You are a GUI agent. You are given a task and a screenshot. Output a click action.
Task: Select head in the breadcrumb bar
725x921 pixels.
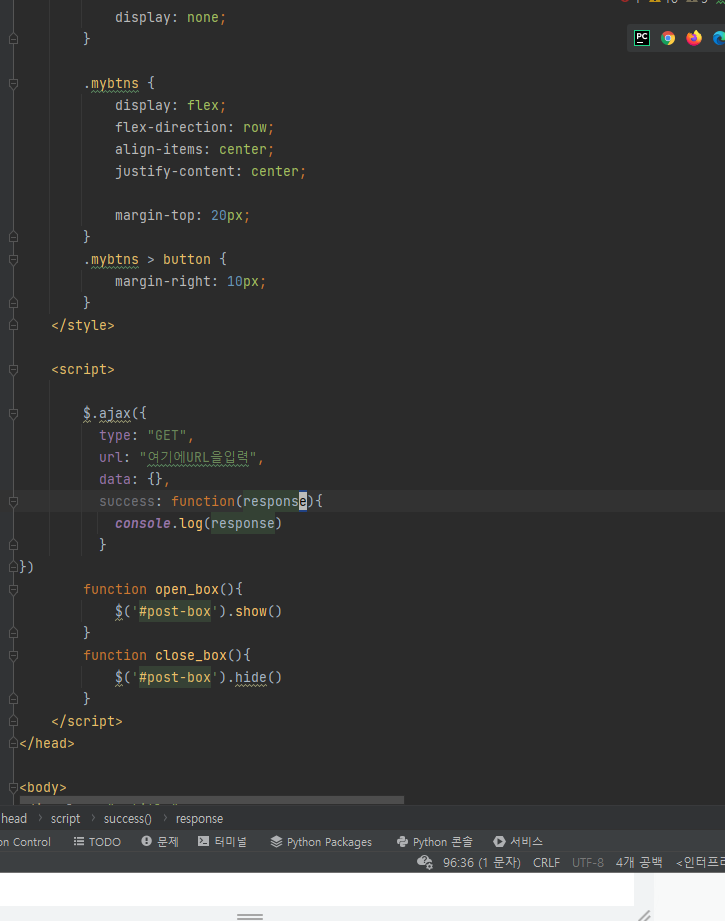coord(14,818)
